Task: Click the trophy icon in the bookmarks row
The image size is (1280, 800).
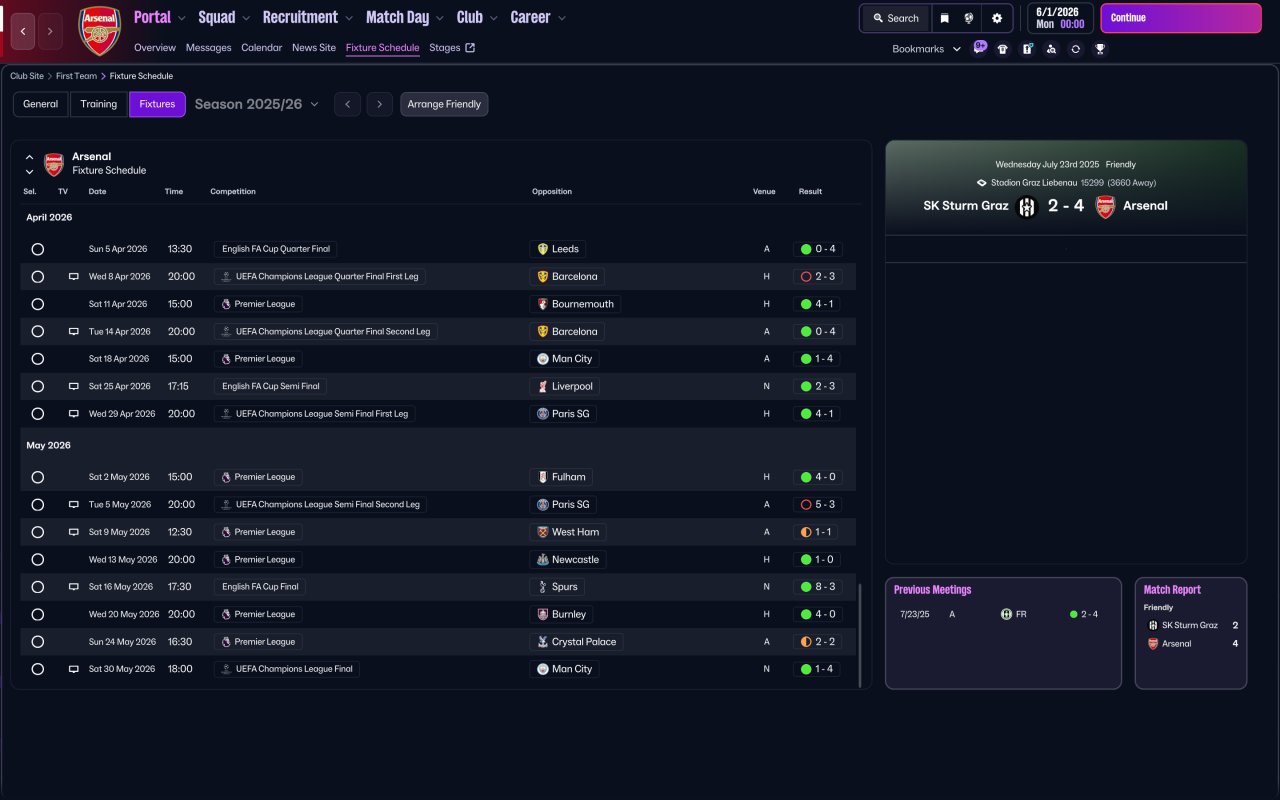Action: pyautogui.click(x=1100, y=49)
